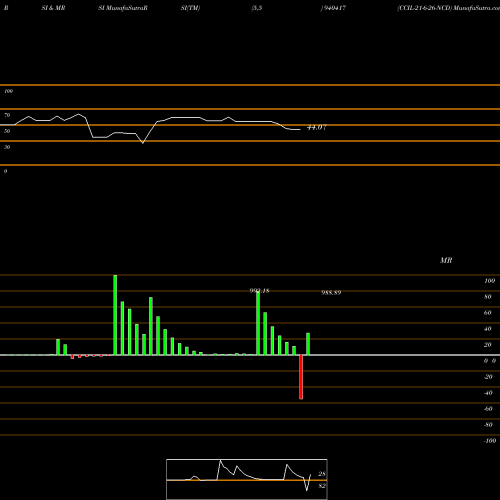Screen dimensions: 500x500
Task: Click the tallest green MR bar
Action: [x=115, y=315]
